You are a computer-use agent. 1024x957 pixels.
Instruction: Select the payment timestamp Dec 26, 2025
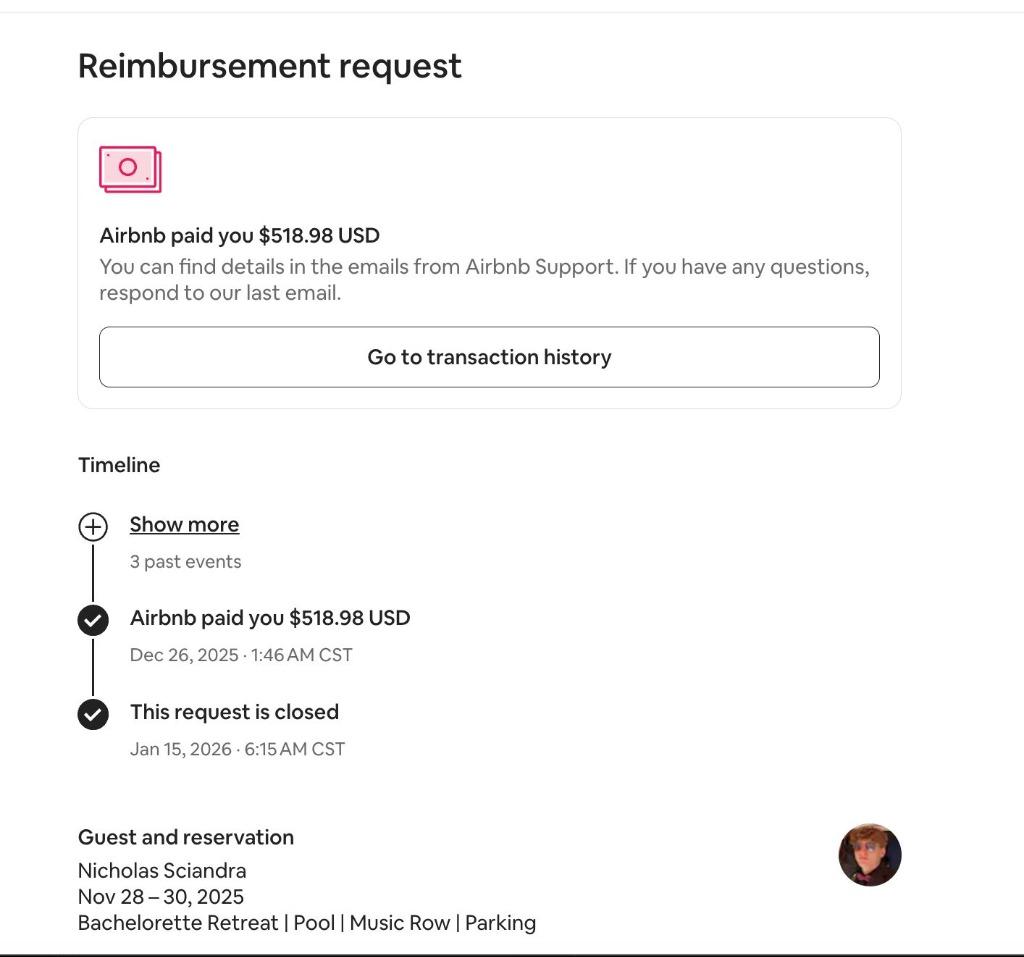point(241,655)
